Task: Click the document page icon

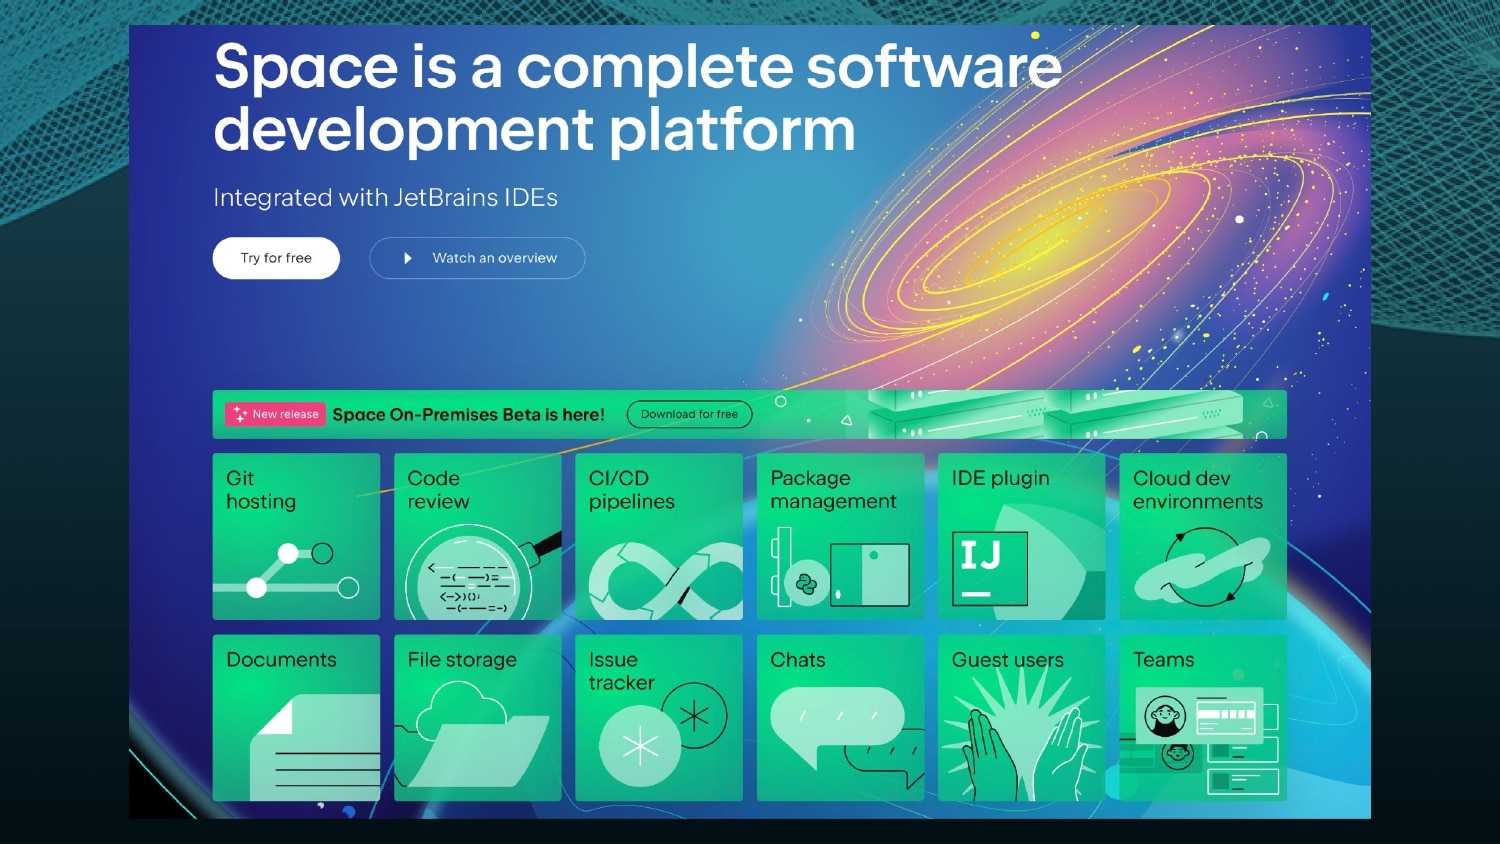Action: click(x=314, y=747)
